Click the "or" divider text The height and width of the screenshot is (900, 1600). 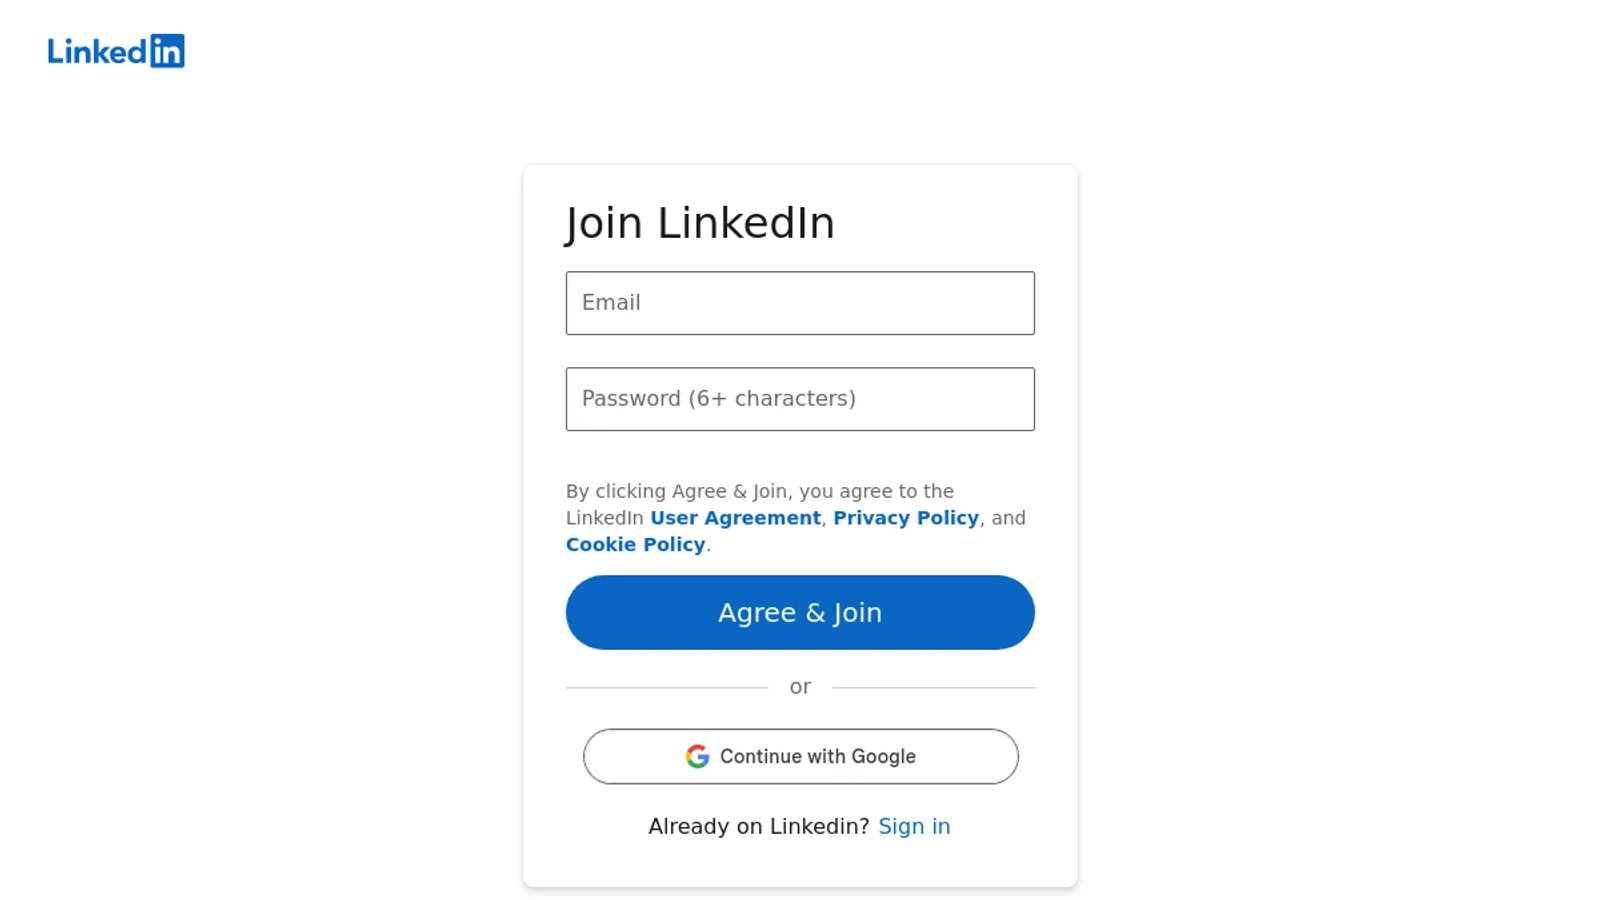click(800, 687)
